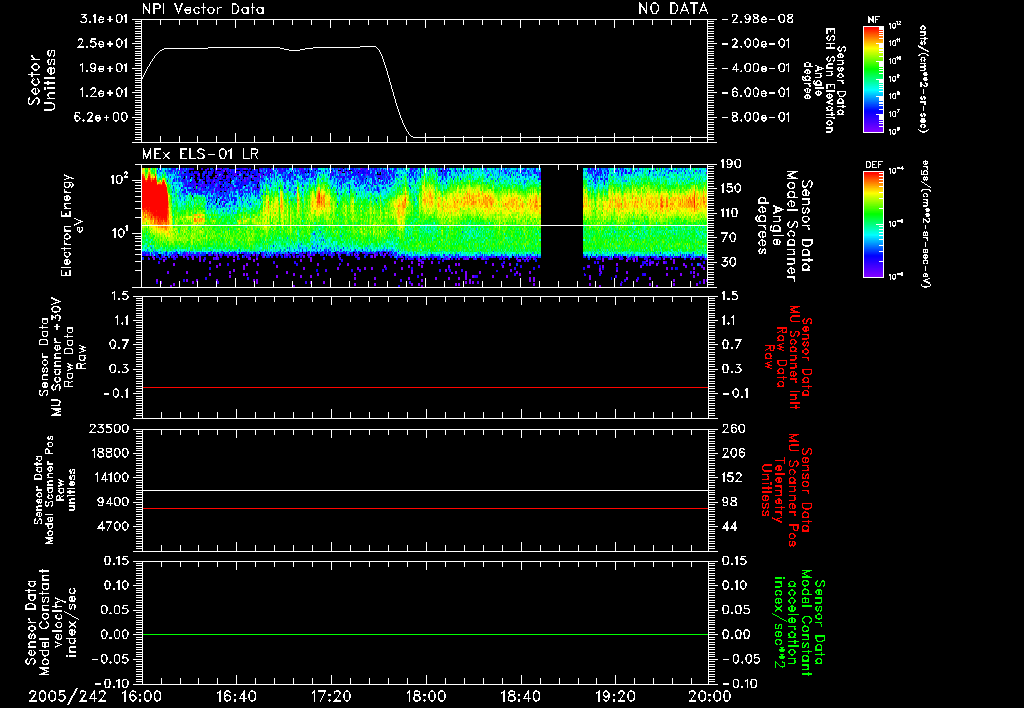Image resolution: width=1024 pixels, height=708 pixels.
Task: Click the "20:00" time tick label
Action: [710, 696]
